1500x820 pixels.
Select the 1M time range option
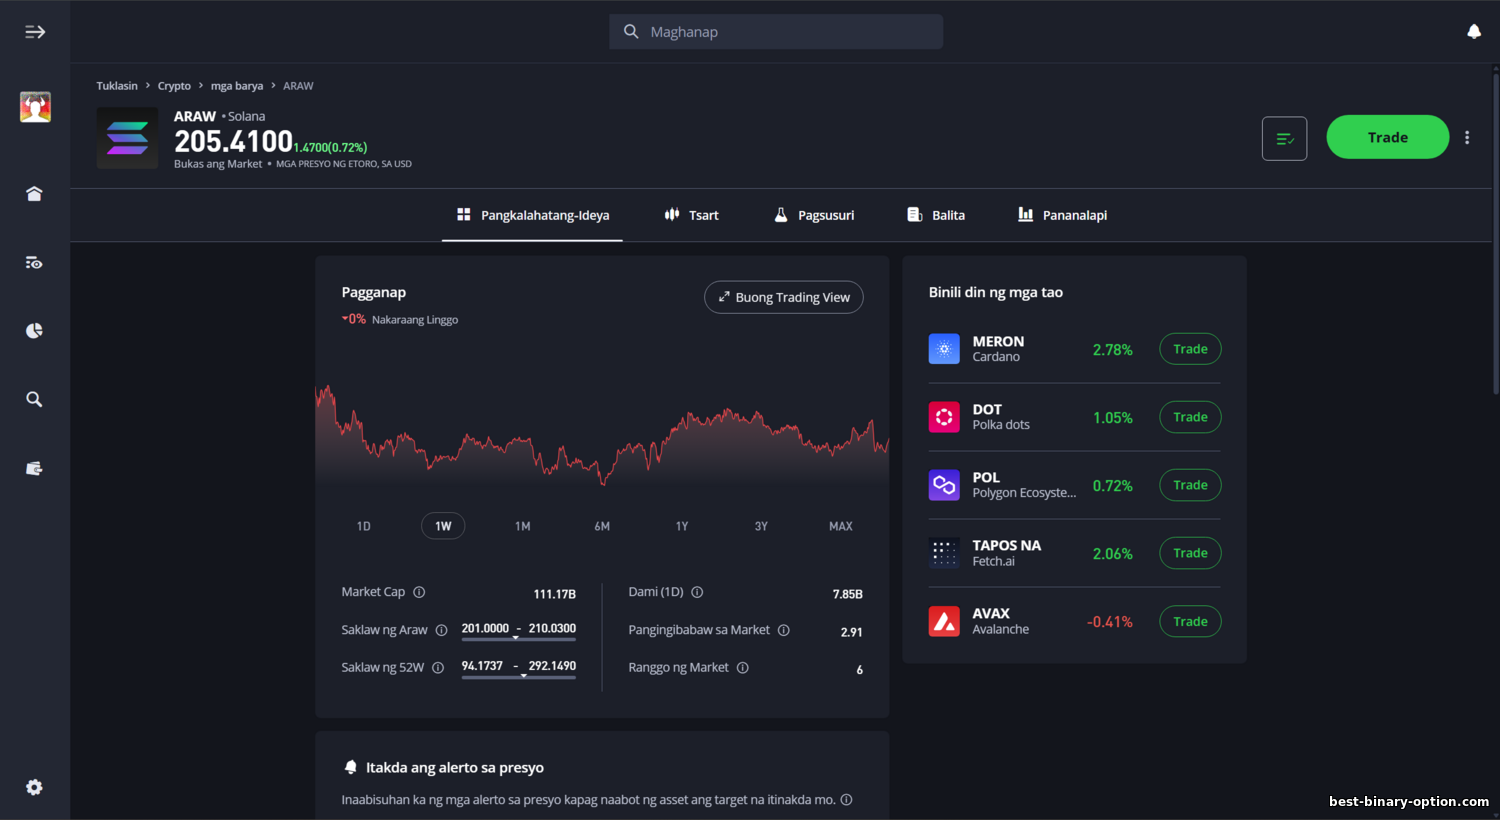[x=523, y=526]
